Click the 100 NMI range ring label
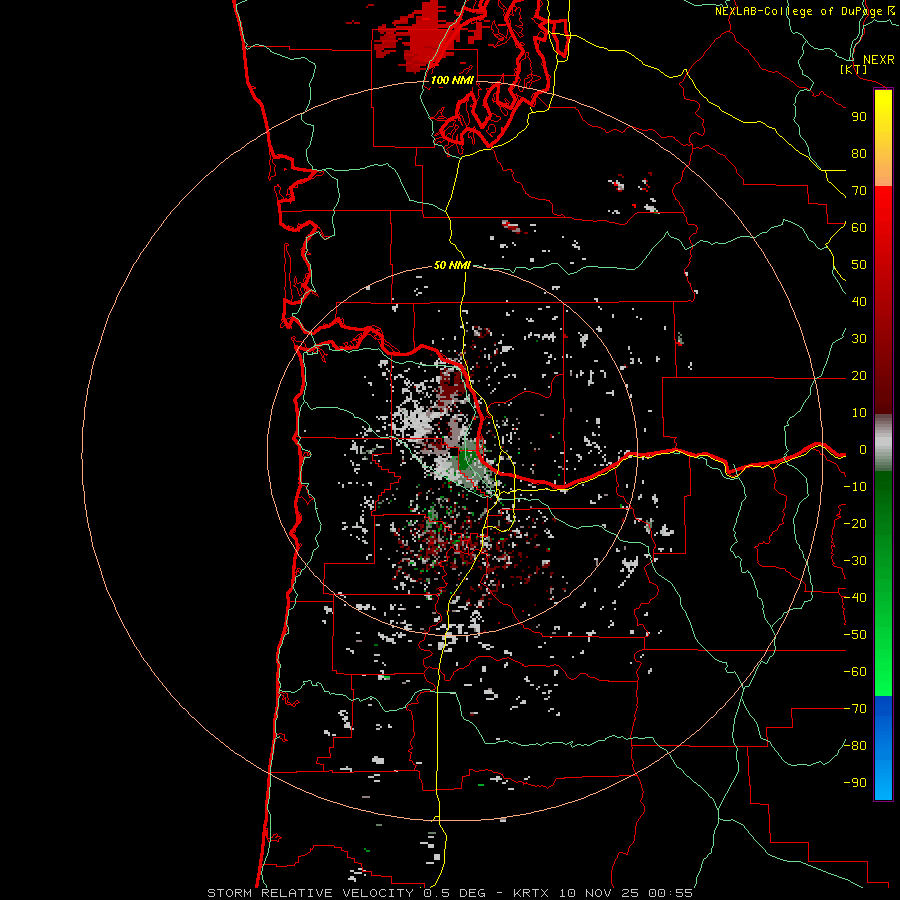This screenshot has height=900, width=900. coord(452,80)
